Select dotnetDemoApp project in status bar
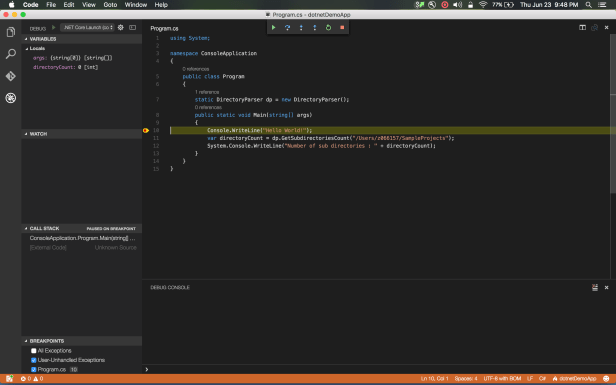The height and width of the screenshot is (385, 616). [574, 379]
